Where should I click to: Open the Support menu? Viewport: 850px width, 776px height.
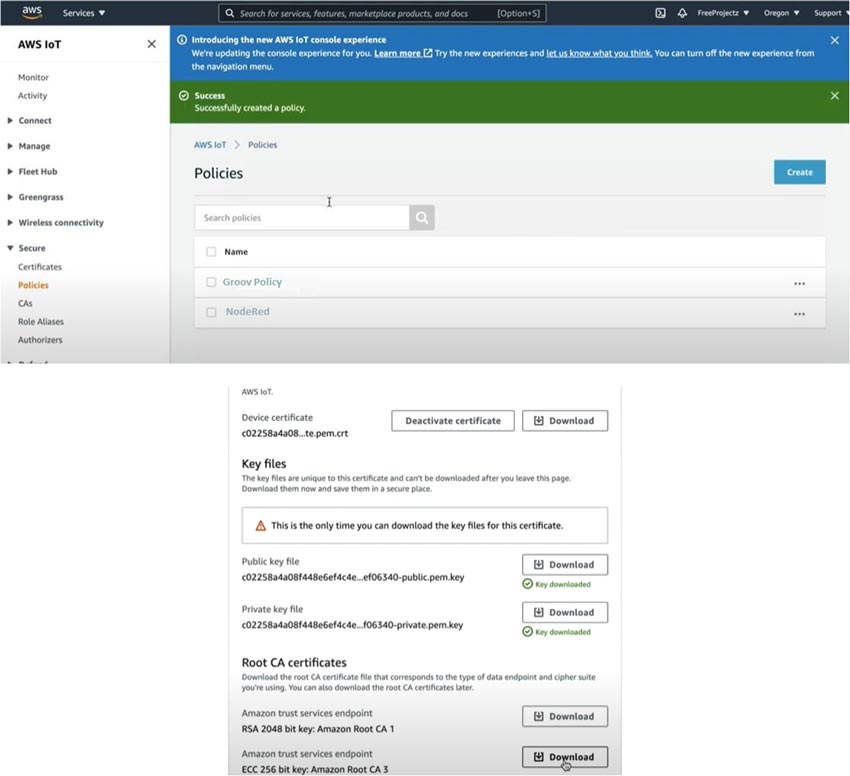[830, 13]
